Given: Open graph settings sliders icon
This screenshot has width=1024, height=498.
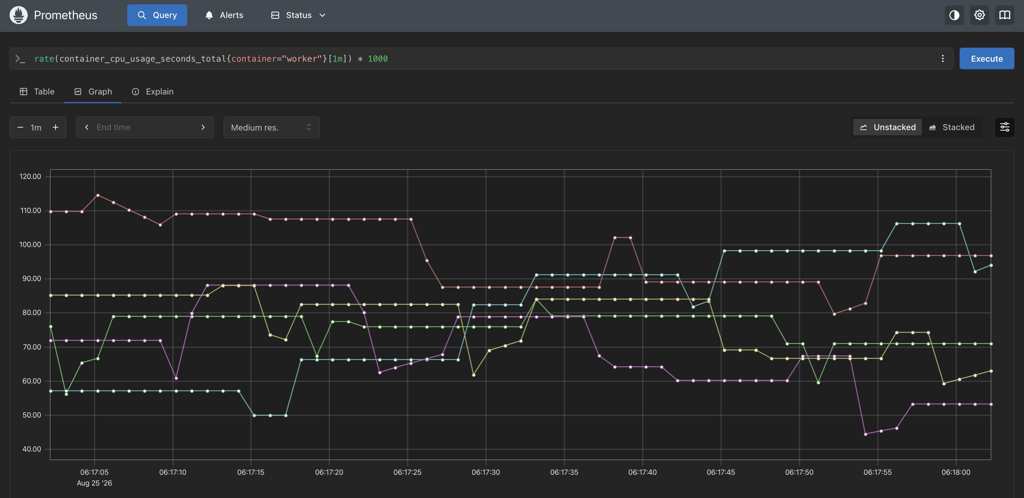Looking at the screenshot, I should coord(1004,127).
